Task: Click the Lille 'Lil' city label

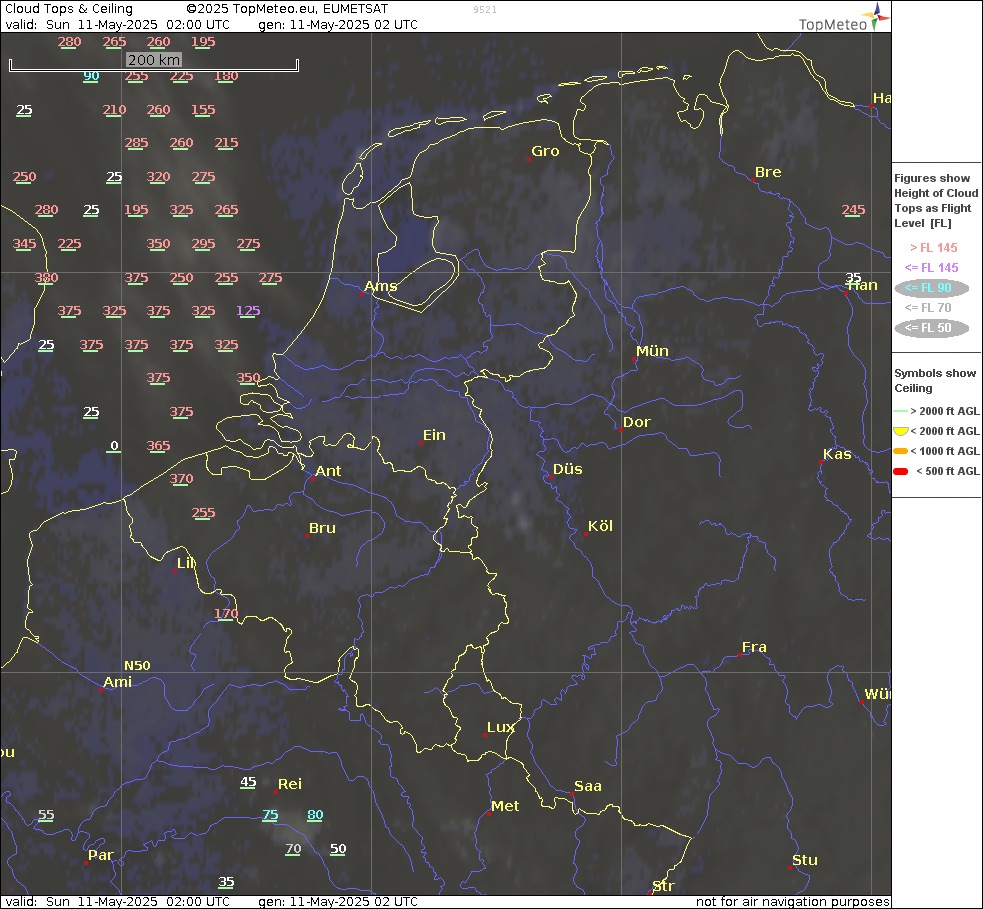Action: [x=186, y=563]
